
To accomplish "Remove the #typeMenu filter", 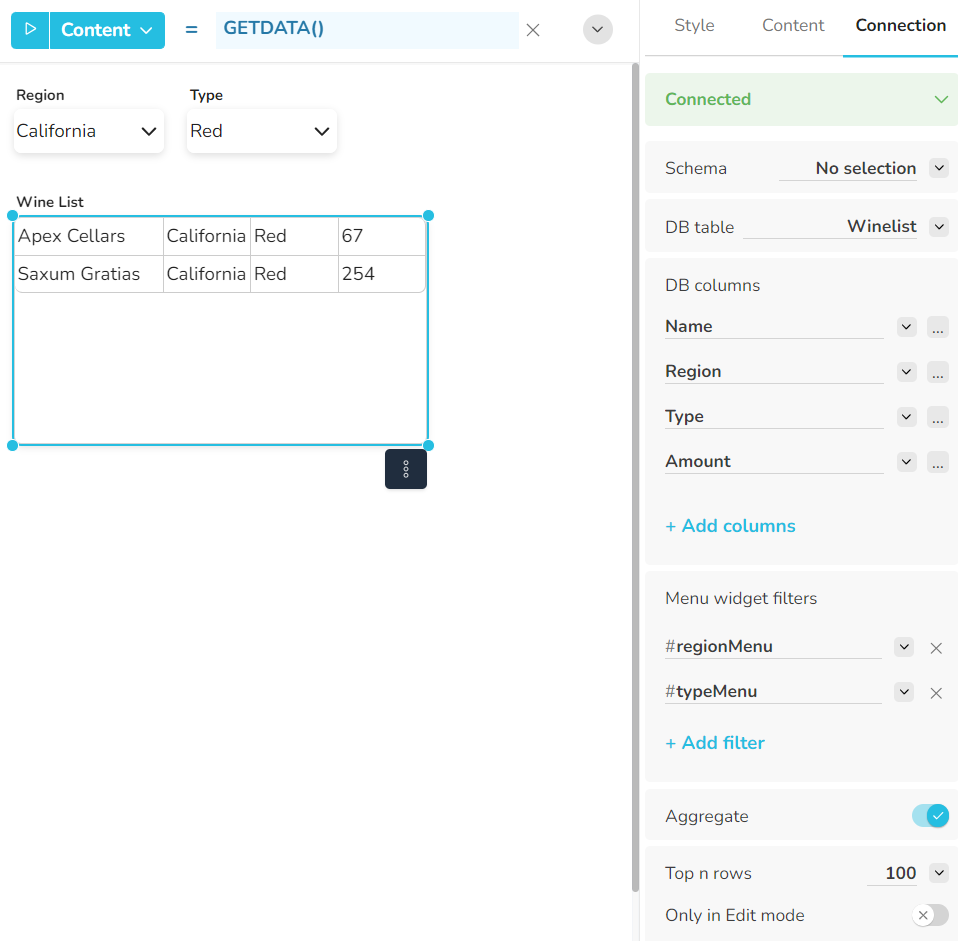I will point(936,693).
